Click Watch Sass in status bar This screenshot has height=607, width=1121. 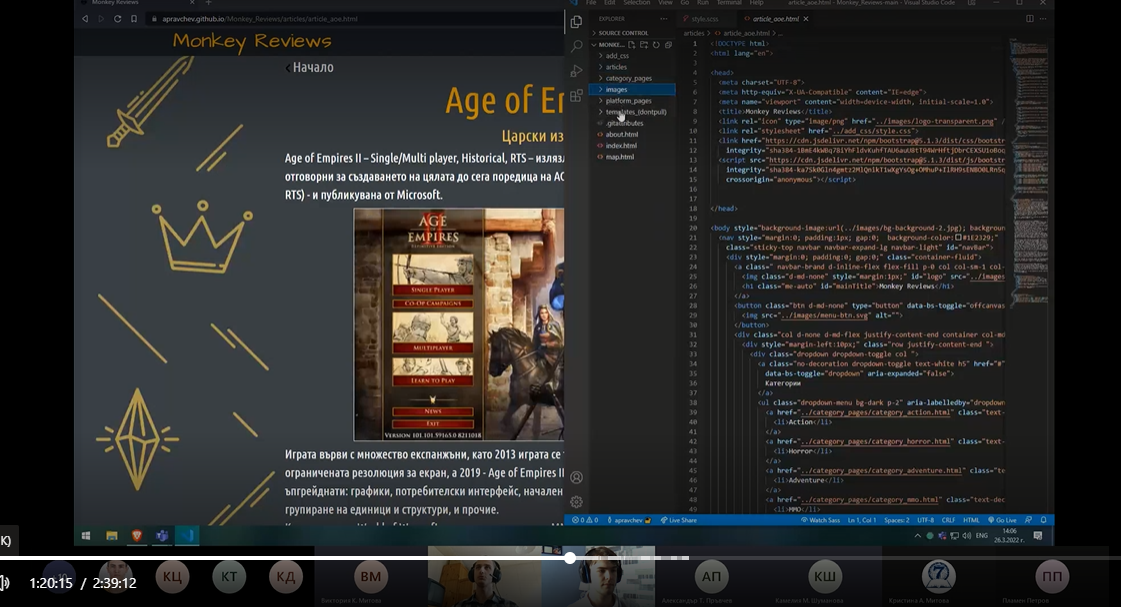point(820,520)
